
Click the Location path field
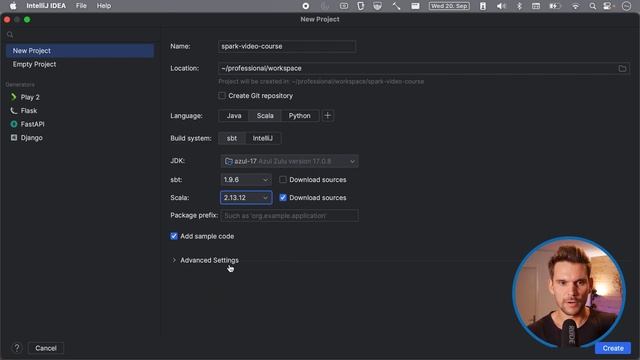coord(424,68)
